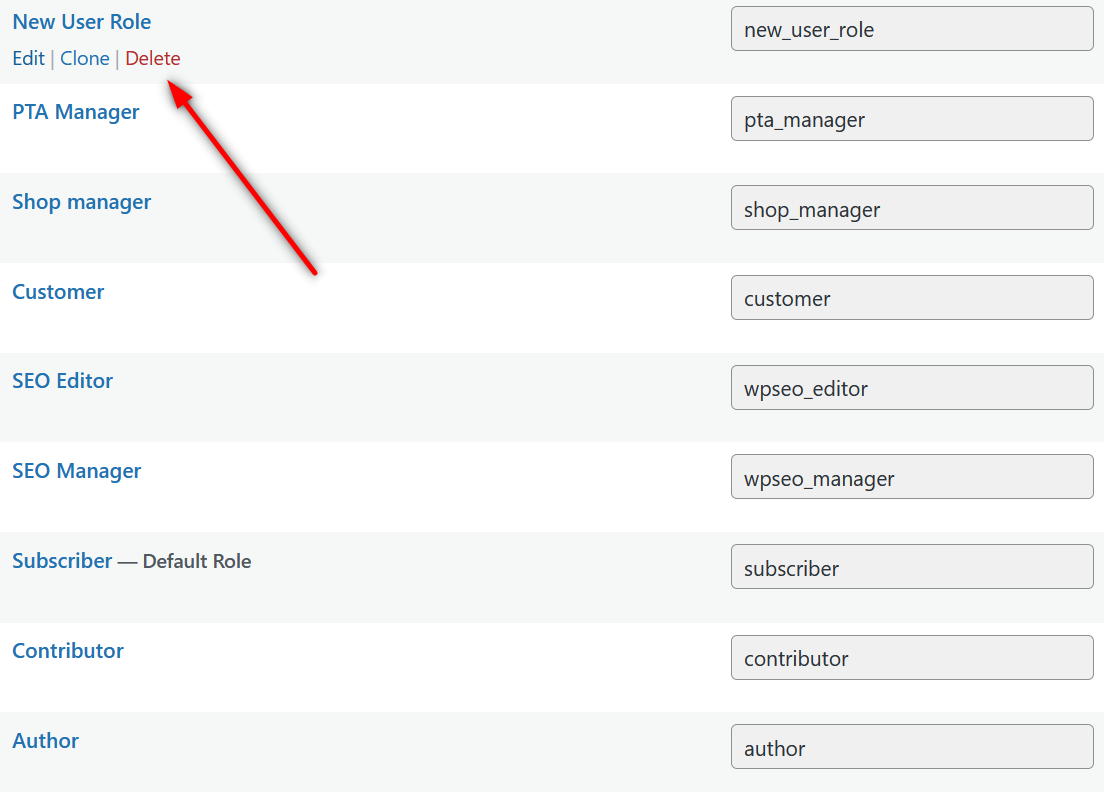The image size is (1104, 792).
Task: Click the author slug input field
Action: click(911, 747)
